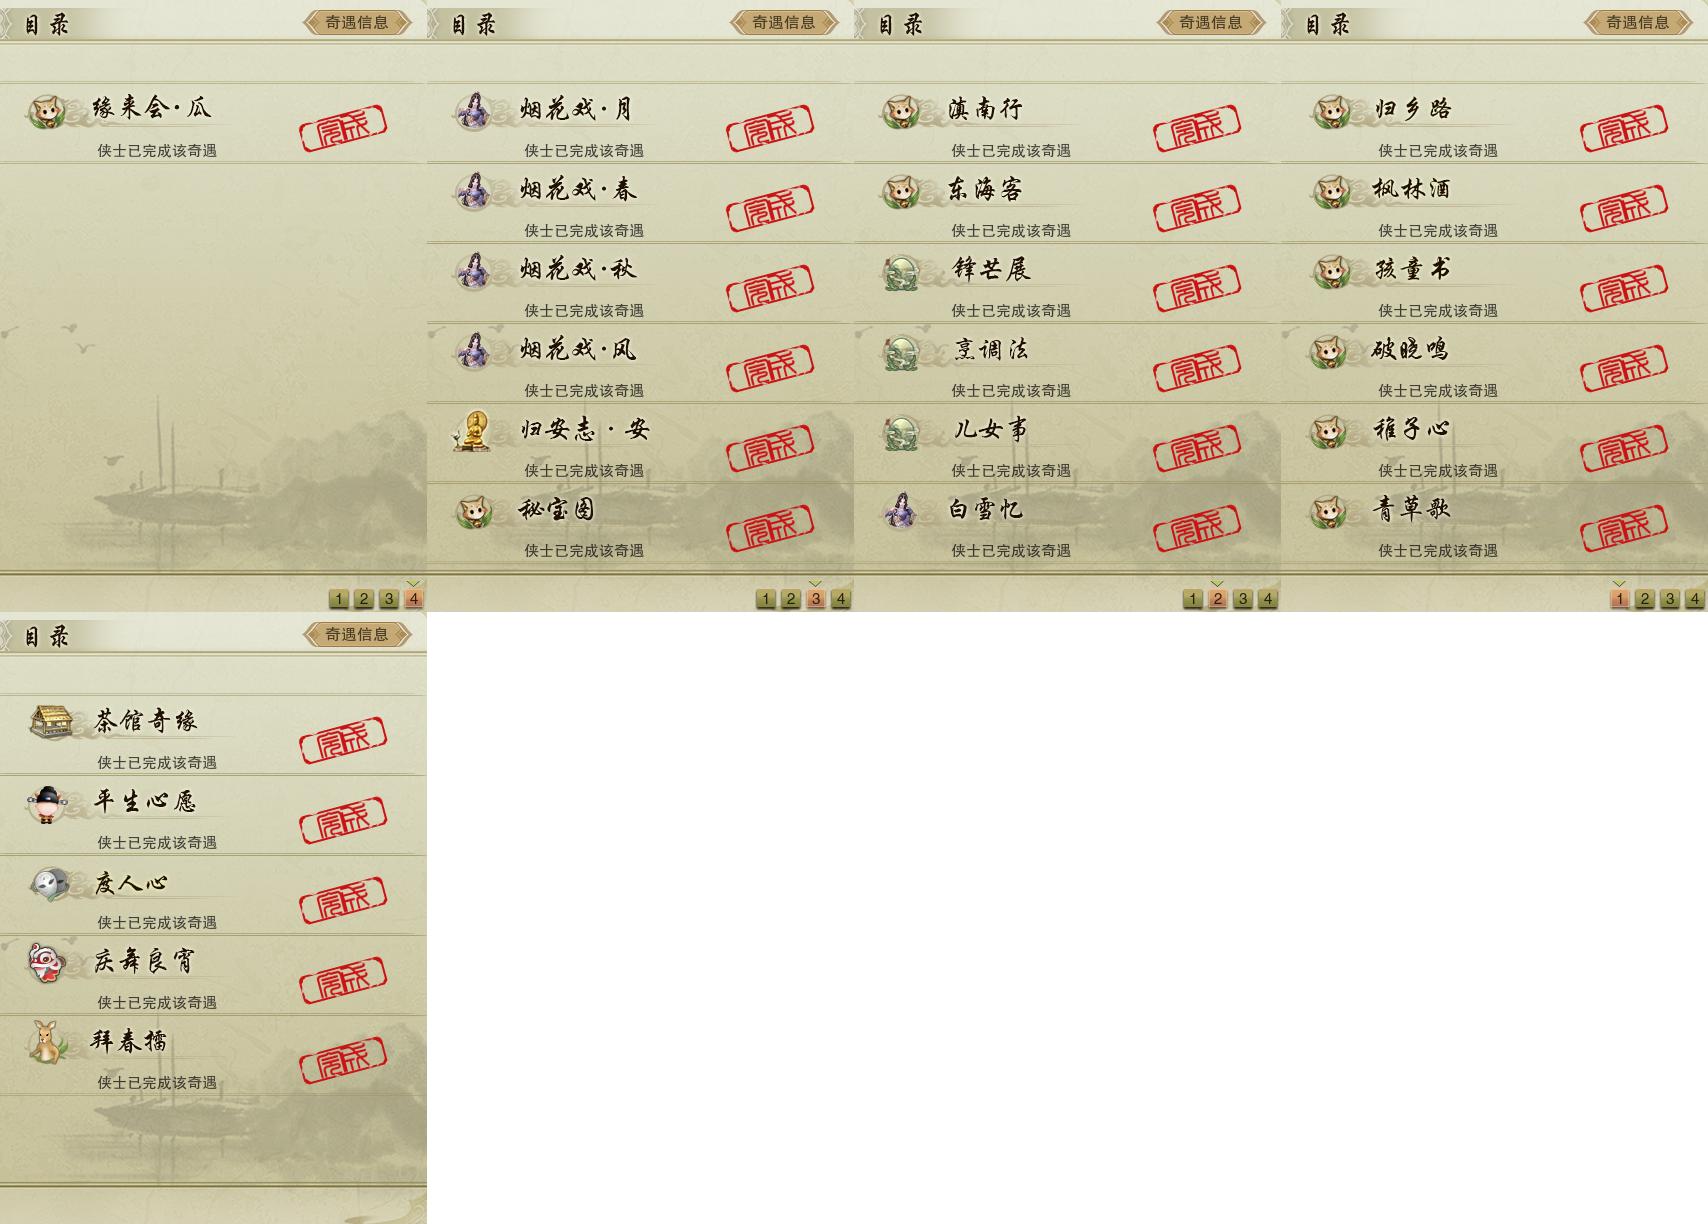Click the lady icon beside 烟花戏·月
The image size is (1708, 1224).
[x=473, y=110]
